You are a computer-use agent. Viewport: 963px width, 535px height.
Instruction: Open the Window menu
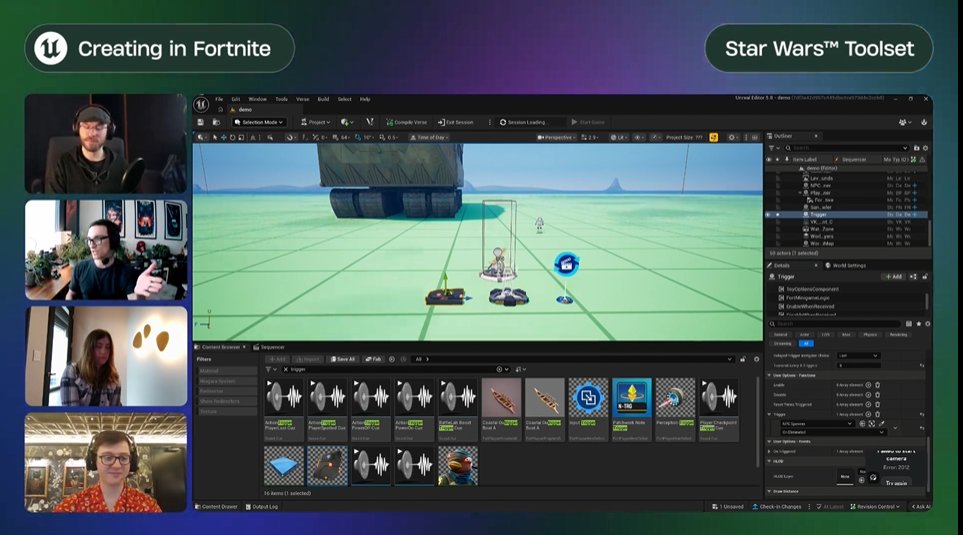(x=257, y=99)
